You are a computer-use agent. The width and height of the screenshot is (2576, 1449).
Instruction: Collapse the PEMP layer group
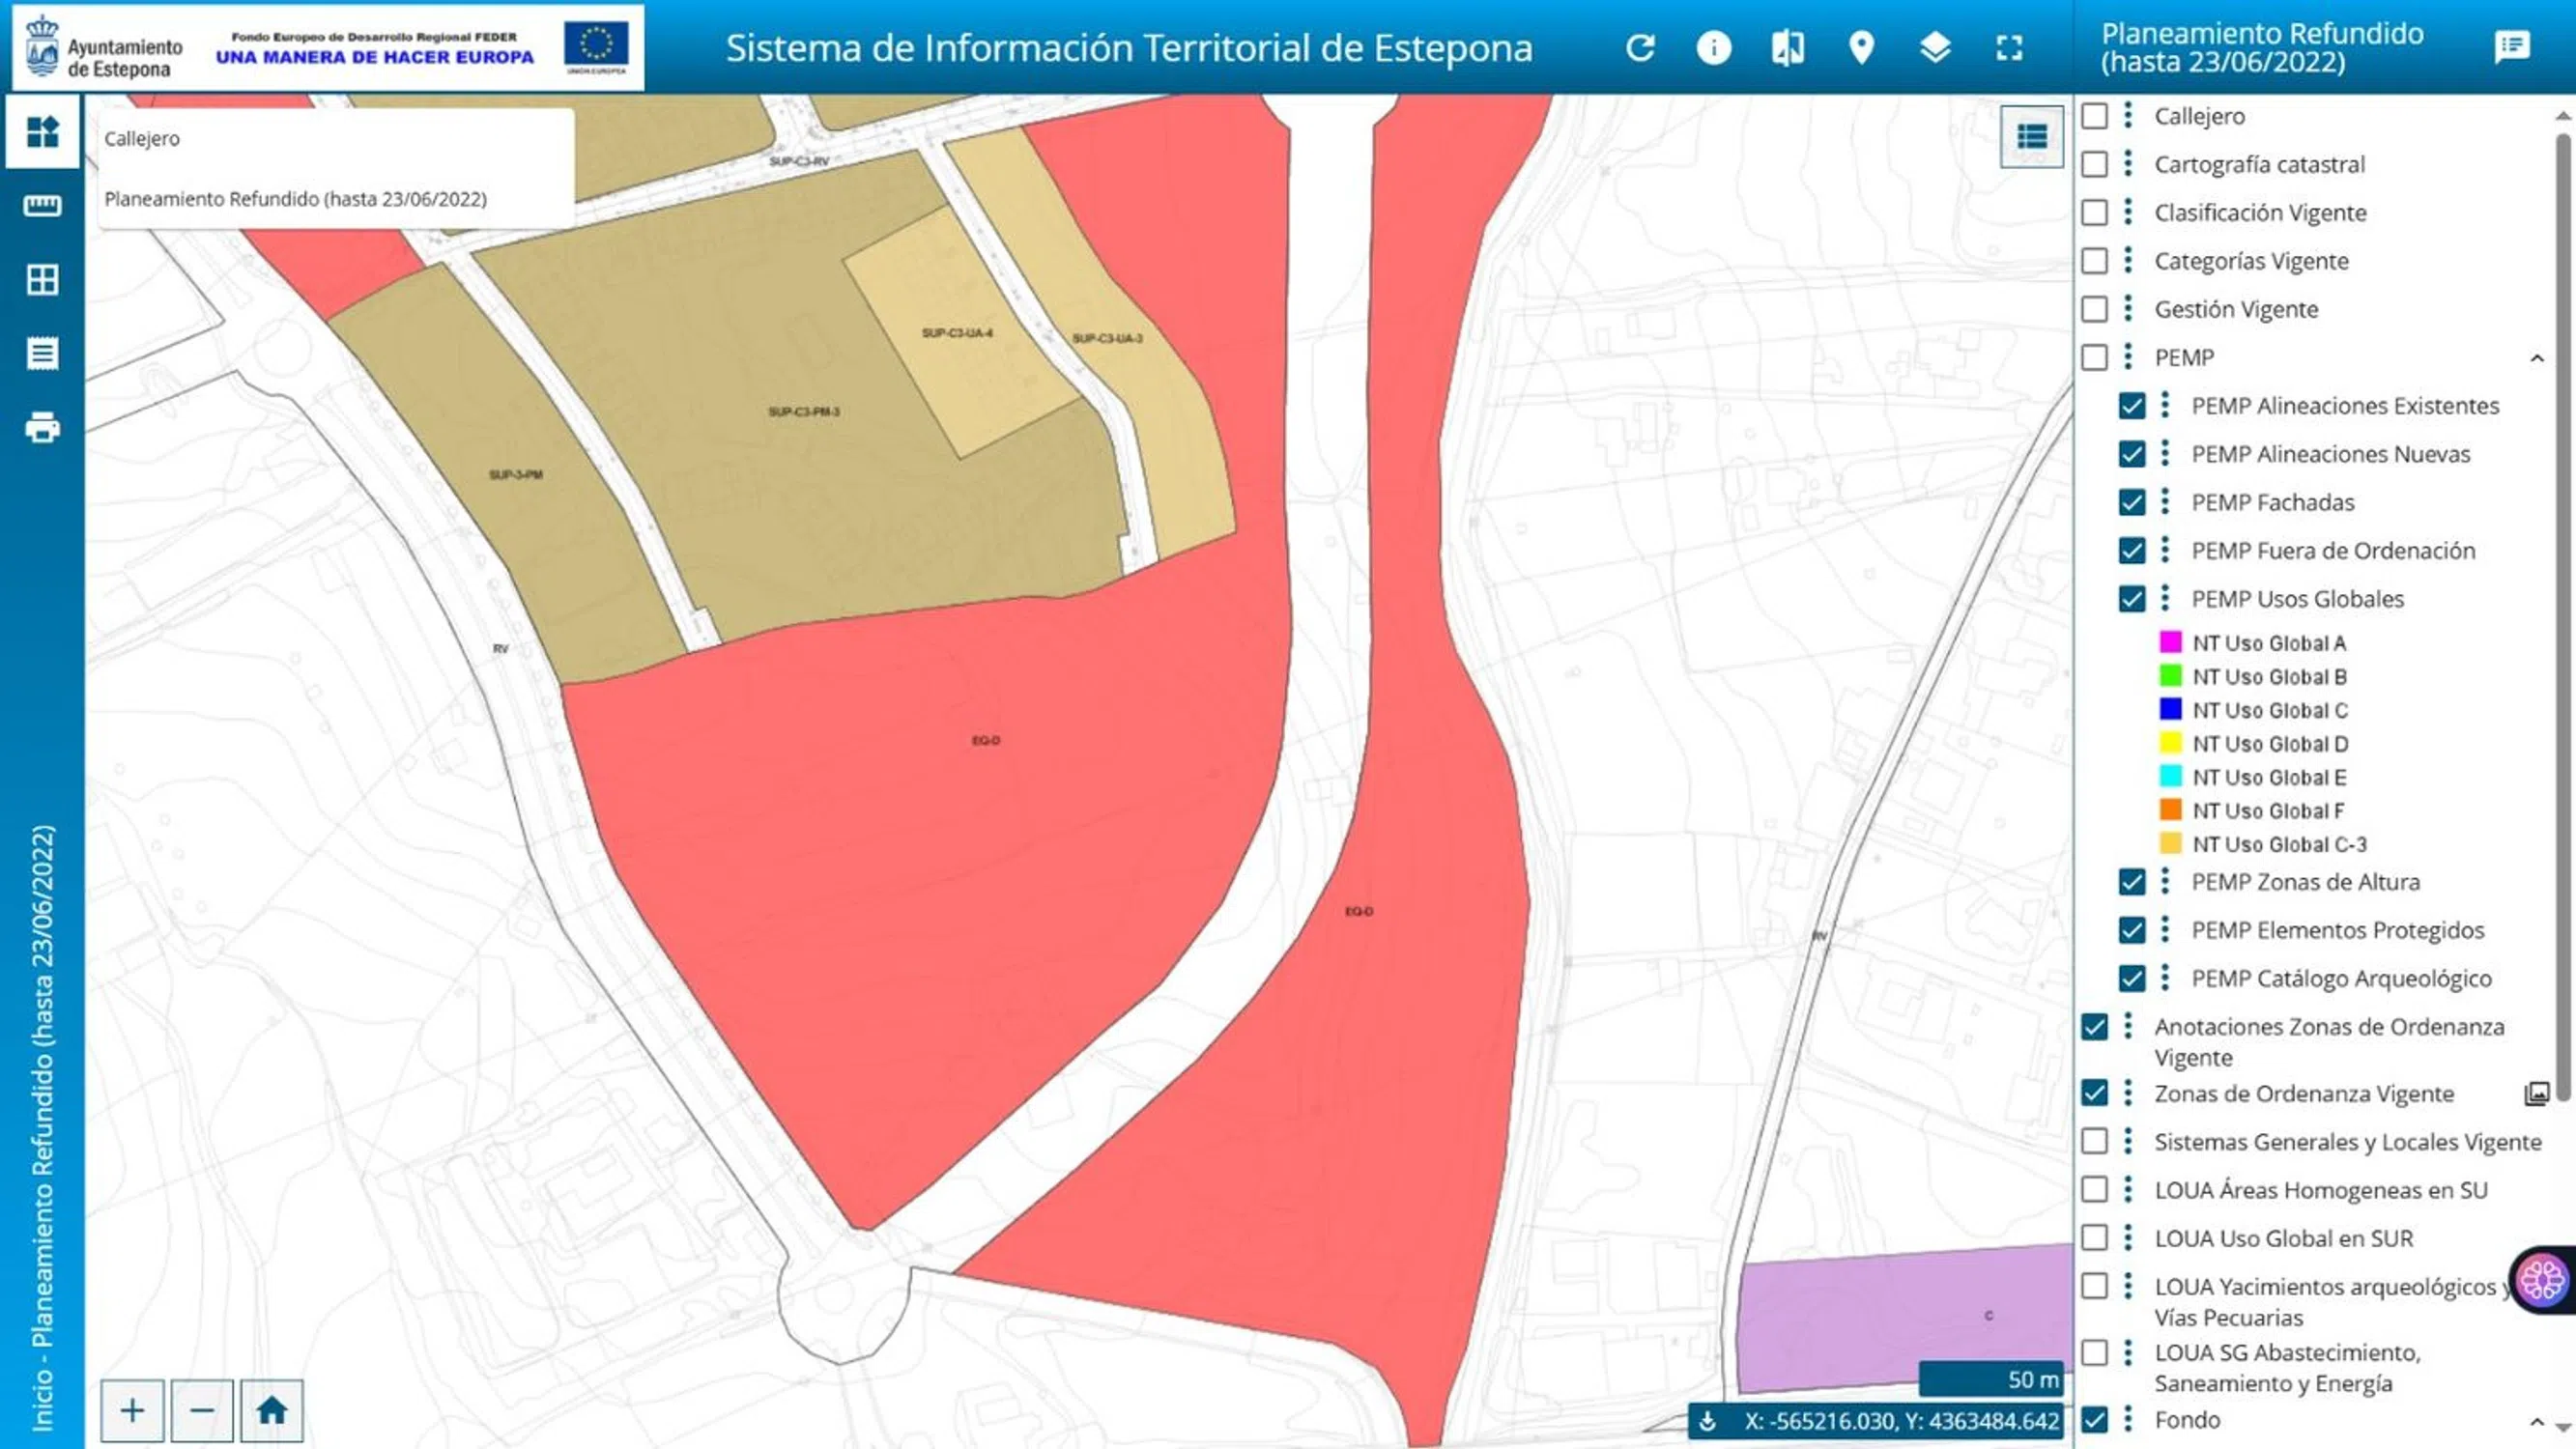(2537, 358)
